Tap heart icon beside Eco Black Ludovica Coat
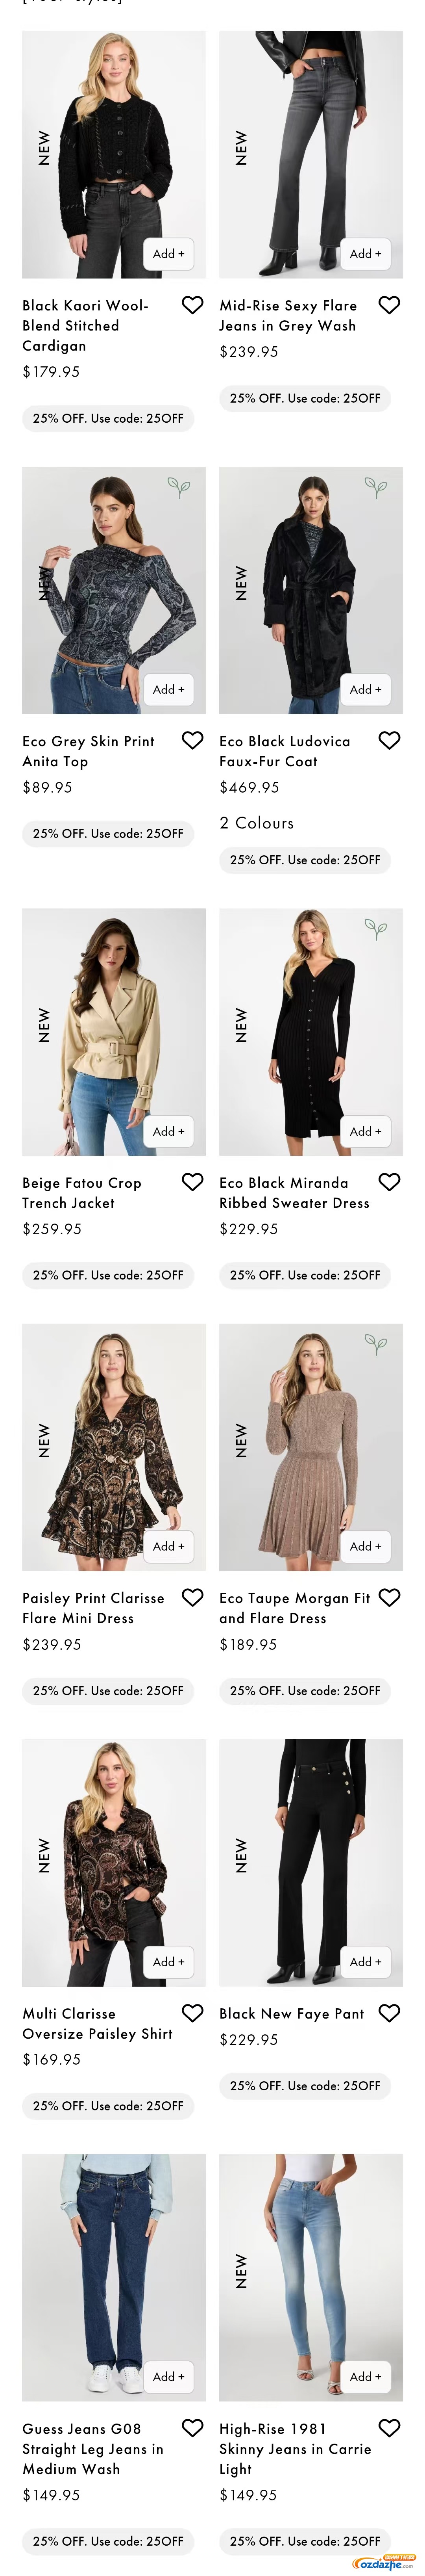The height and width of the screenshot is (2576, 425). [x=389, y=740]
